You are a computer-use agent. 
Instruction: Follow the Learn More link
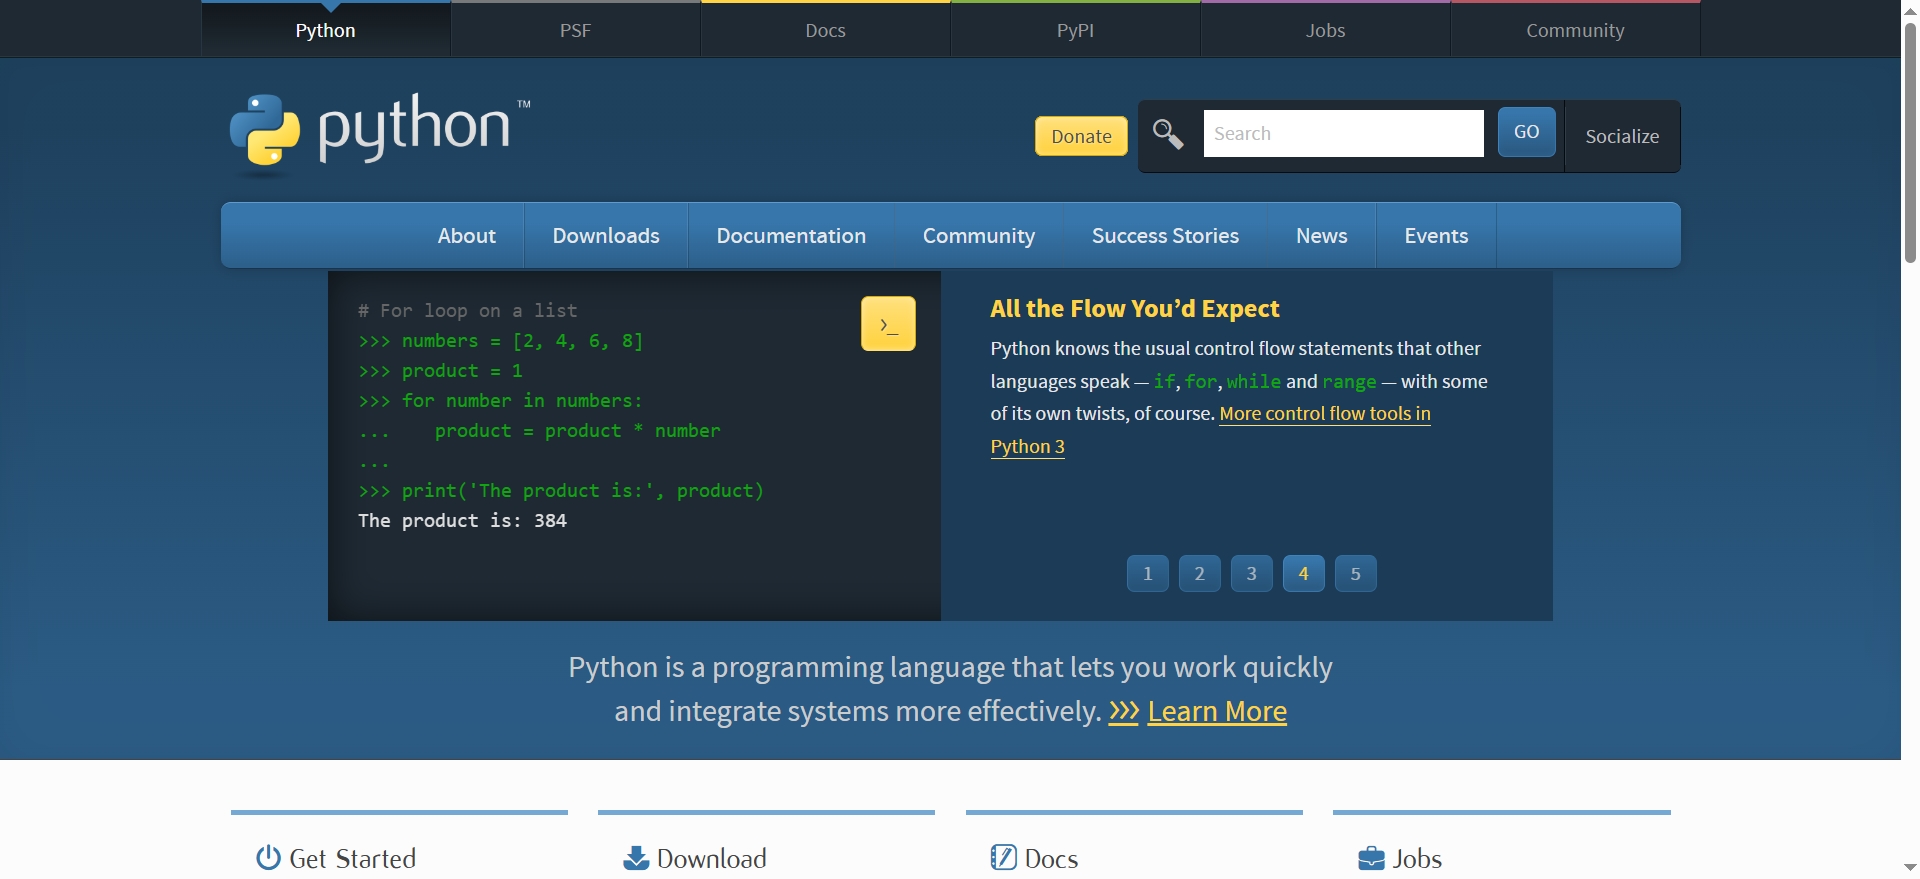1217,711
